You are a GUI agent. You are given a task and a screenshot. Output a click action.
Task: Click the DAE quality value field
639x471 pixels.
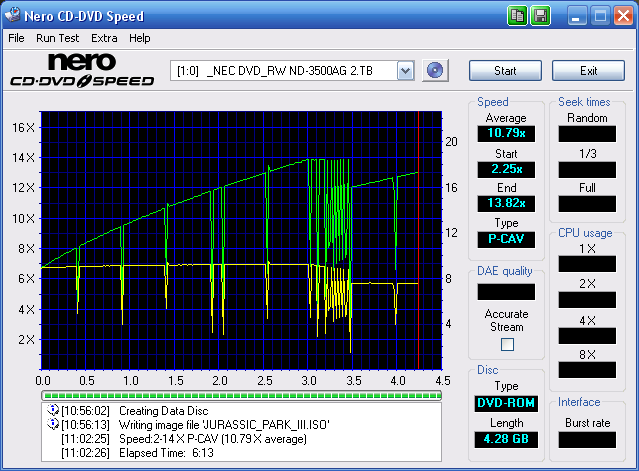tap(506, 292)
